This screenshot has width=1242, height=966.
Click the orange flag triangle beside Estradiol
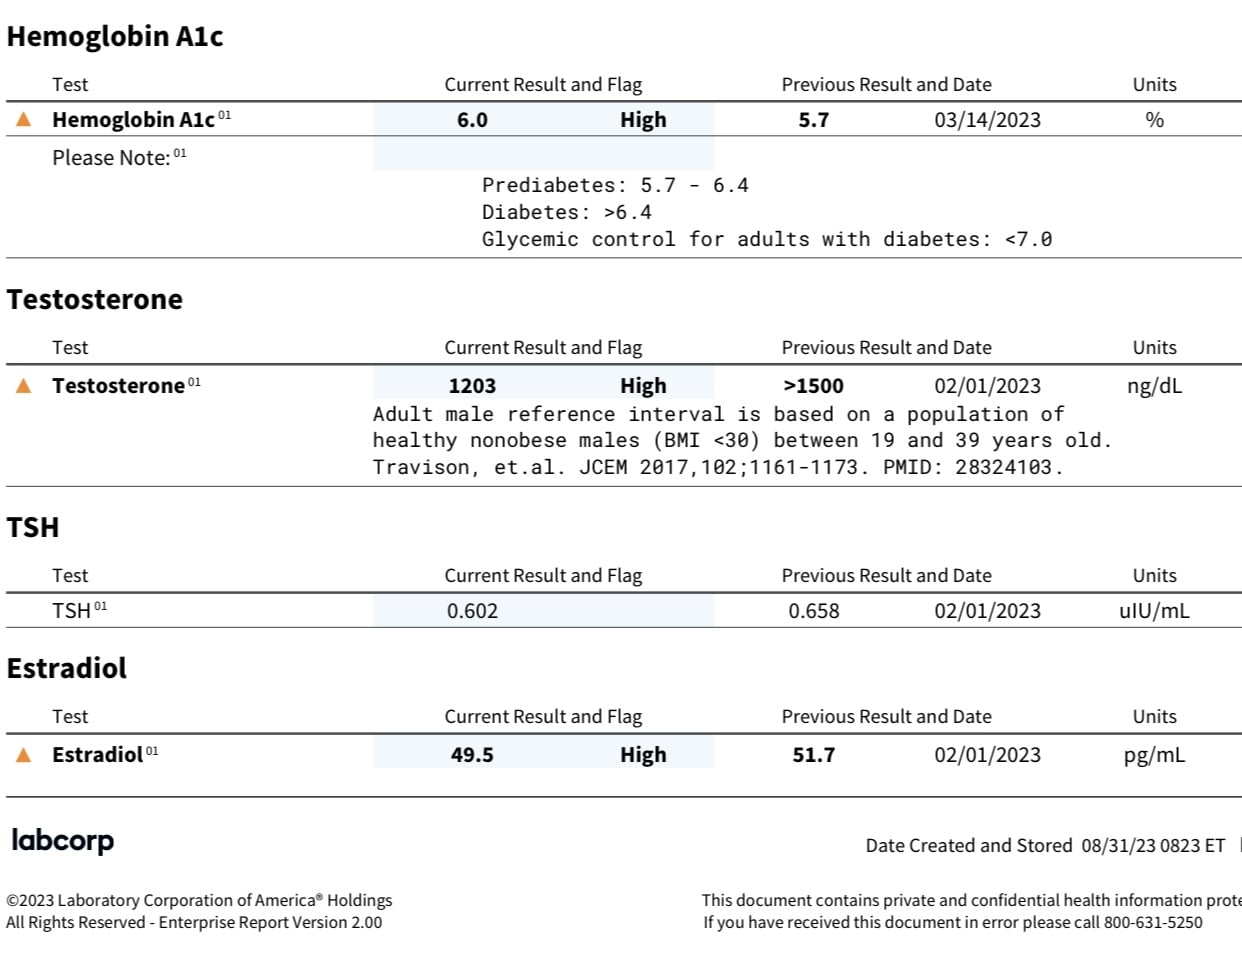click(24, 755)
